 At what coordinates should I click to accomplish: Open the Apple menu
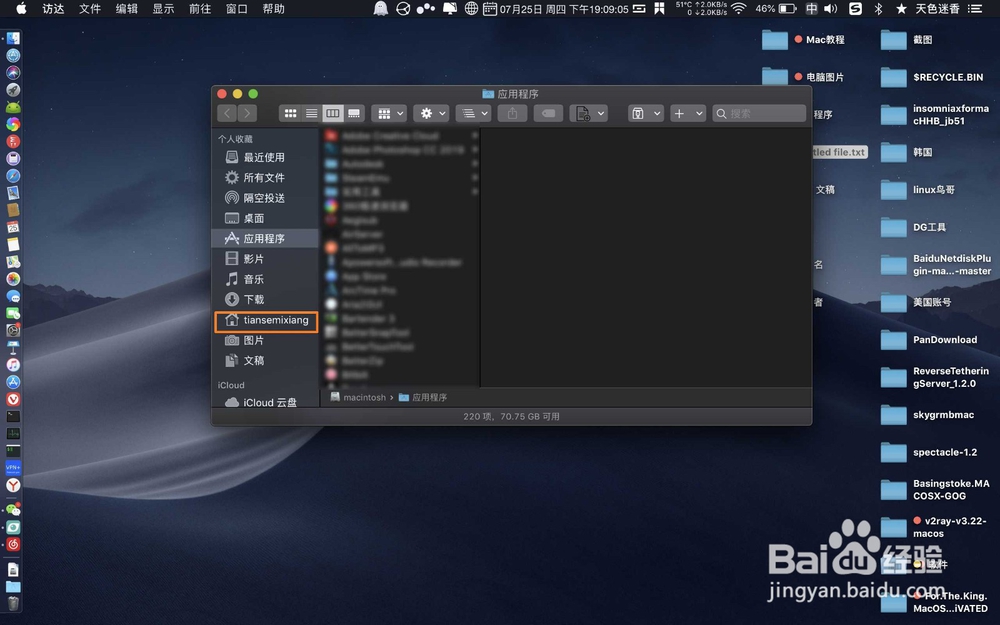click(x=20, y=8)
